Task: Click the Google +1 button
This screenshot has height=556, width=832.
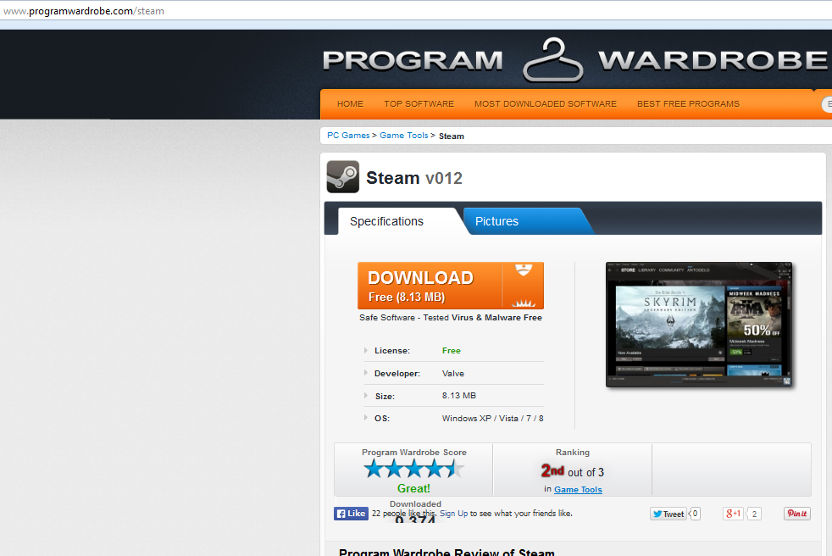Action: coord(733,513)
